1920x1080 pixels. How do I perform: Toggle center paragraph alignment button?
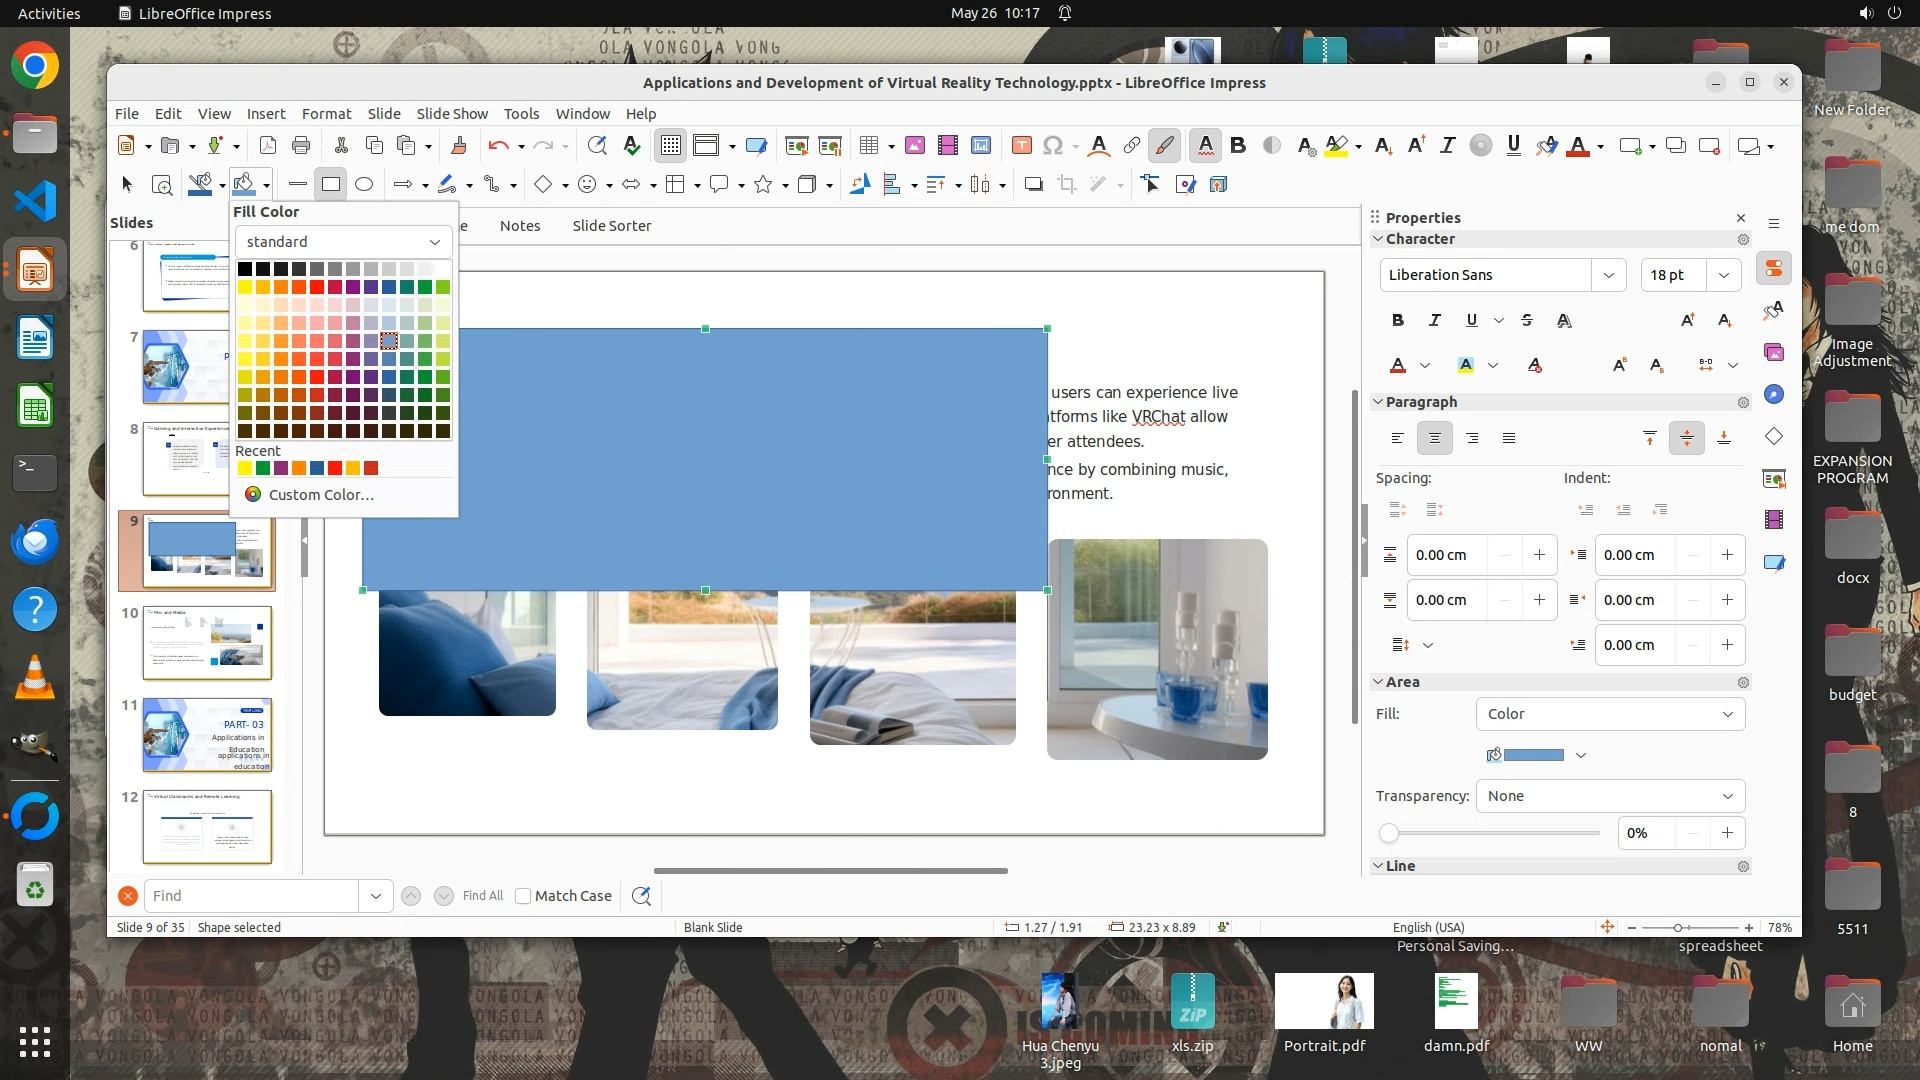[1434, 438]
